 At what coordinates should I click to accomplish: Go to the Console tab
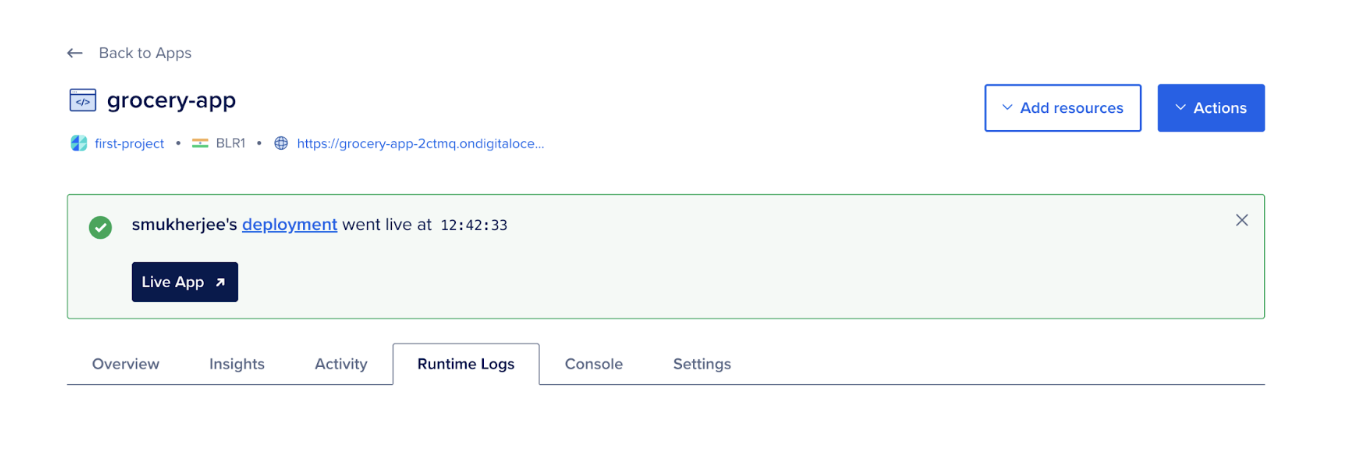[594, 364]
